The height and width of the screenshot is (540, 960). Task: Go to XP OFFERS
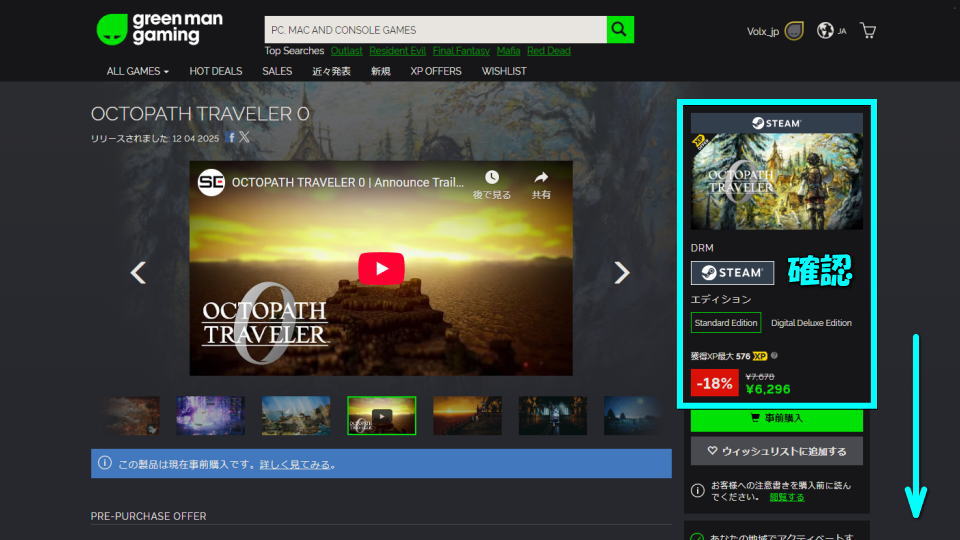[436, 71]
